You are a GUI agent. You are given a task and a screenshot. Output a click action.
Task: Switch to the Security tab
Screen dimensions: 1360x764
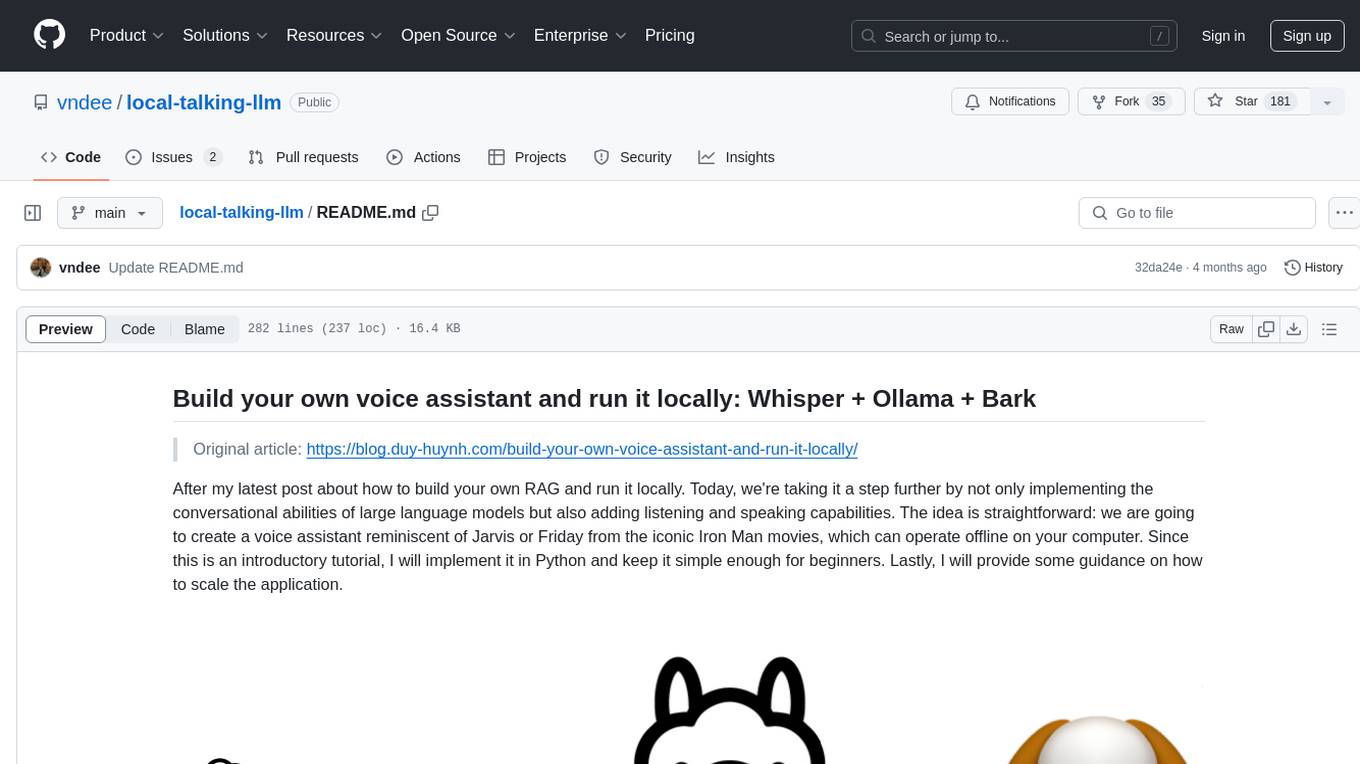pyautogui.click(x=633, y=157)
